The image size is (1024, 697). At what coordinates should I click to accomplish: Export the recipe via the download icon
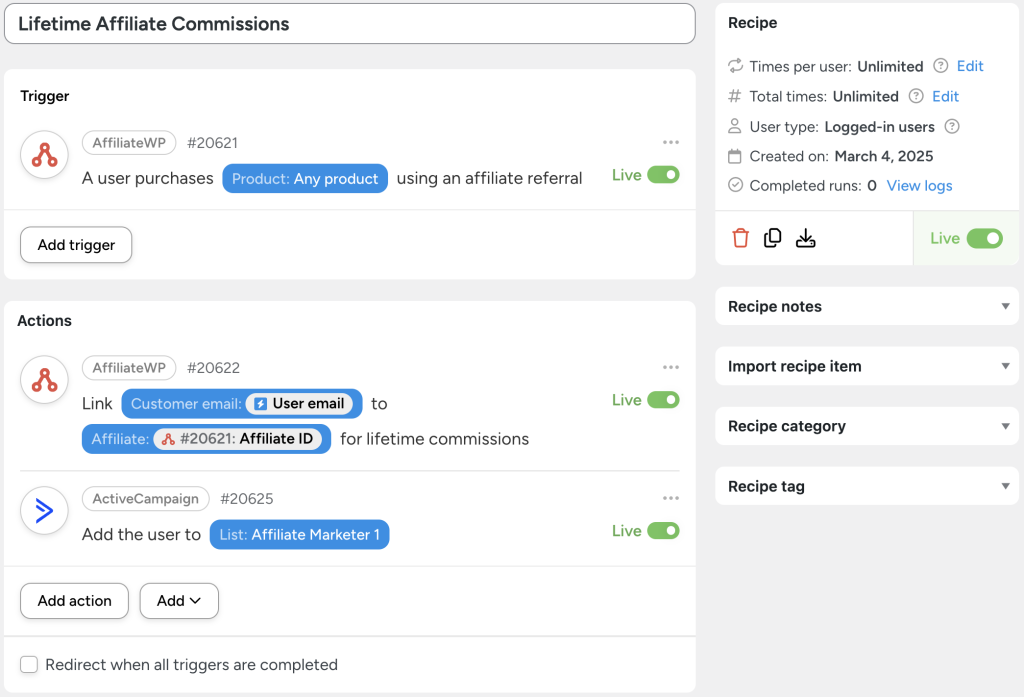(x=805, y=238)
